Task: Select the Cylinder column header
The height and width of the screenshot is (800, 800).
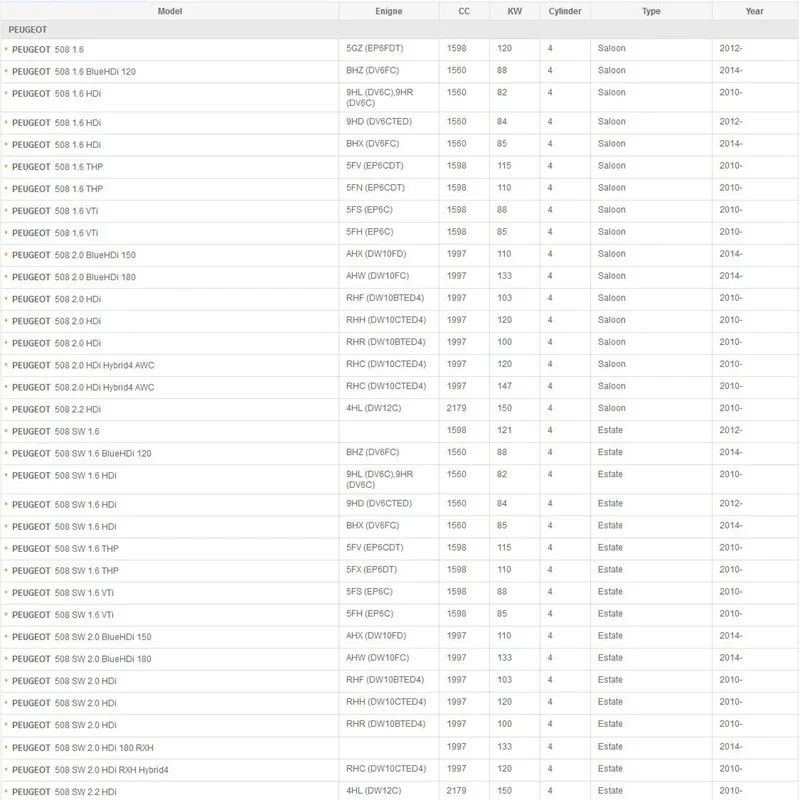Action: pos(565,11)
